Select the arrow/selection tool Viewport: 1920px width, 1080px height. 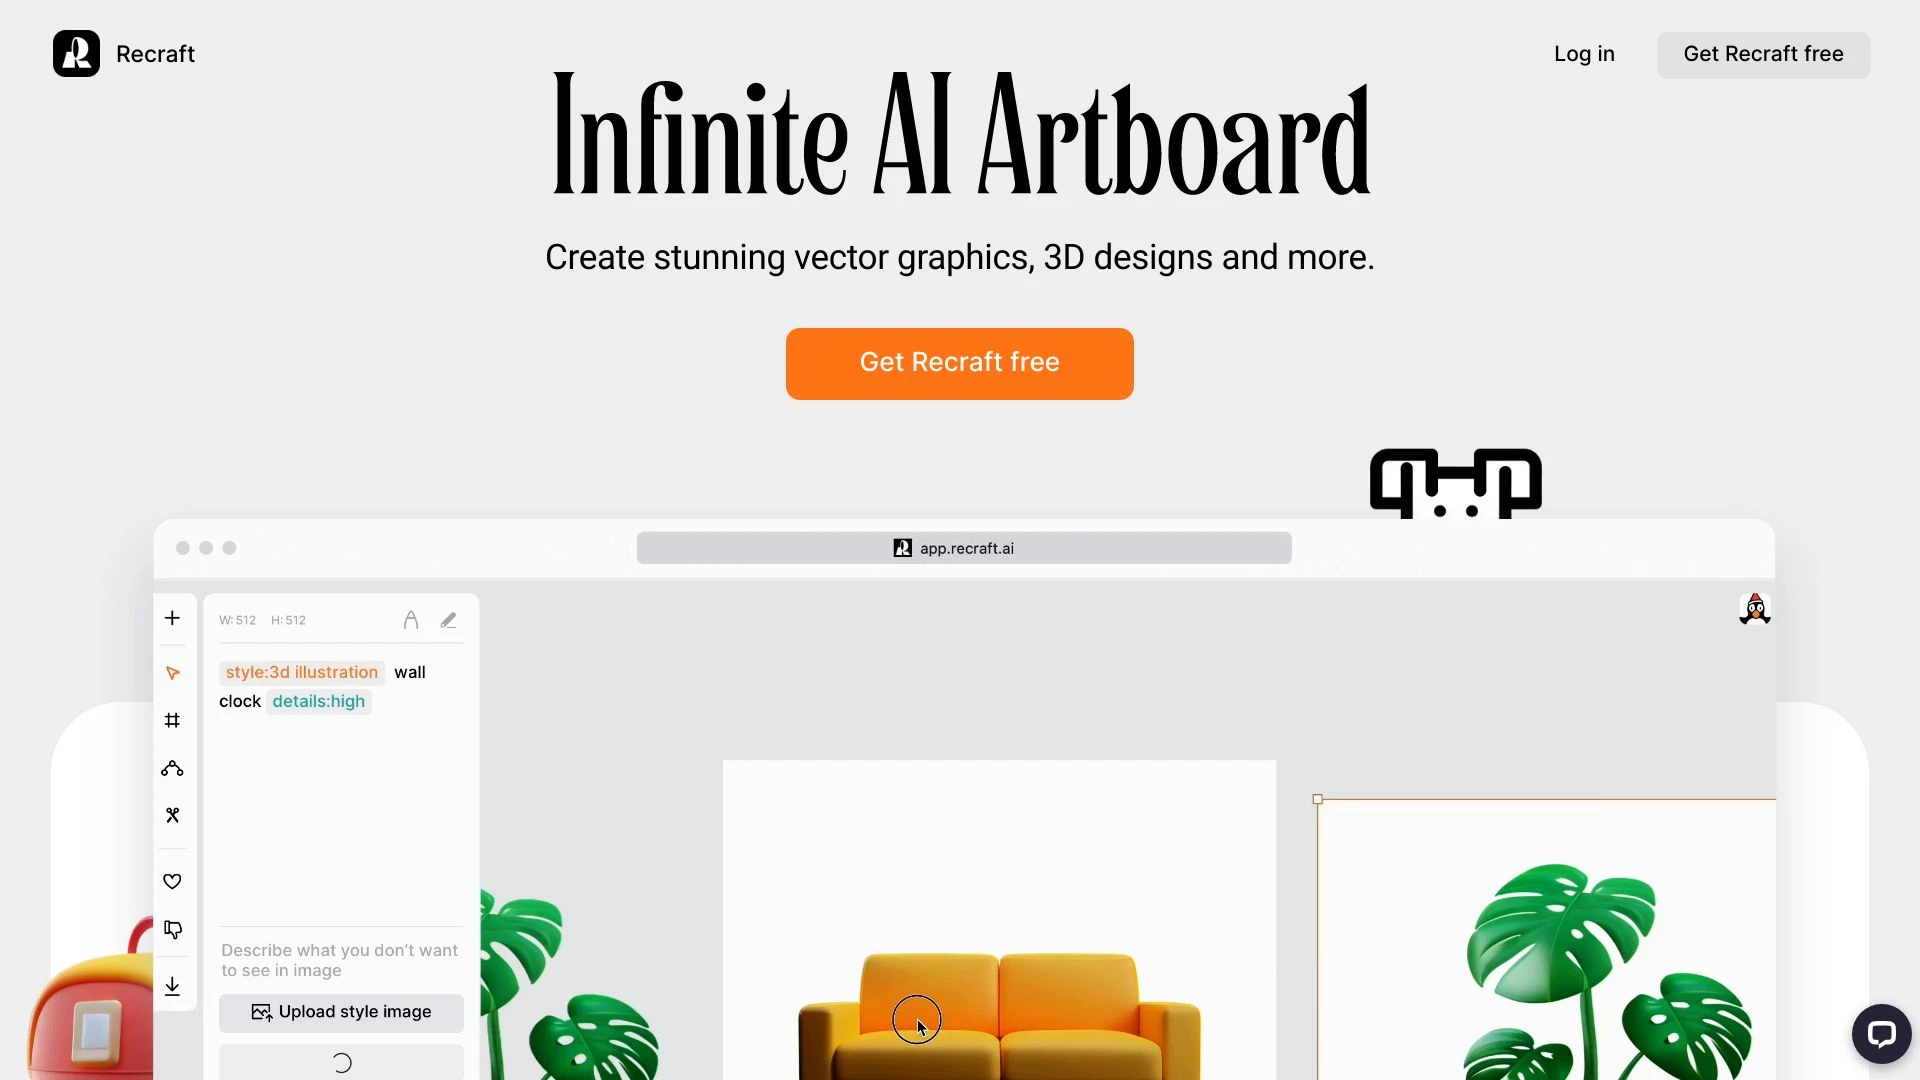point(173,673)
